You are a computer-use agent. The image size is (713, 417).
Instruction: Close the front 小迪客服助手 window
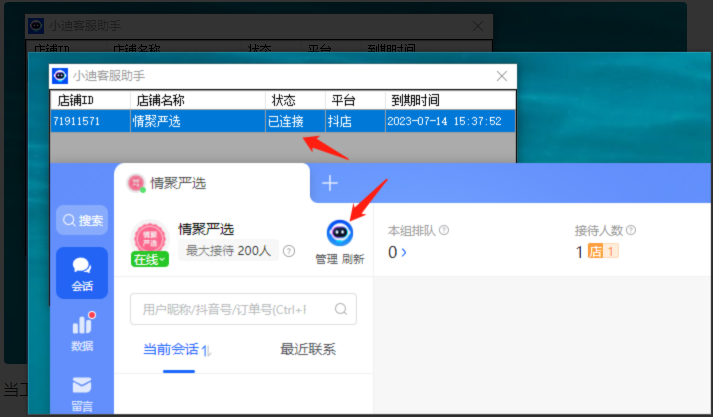click(502, 76)
